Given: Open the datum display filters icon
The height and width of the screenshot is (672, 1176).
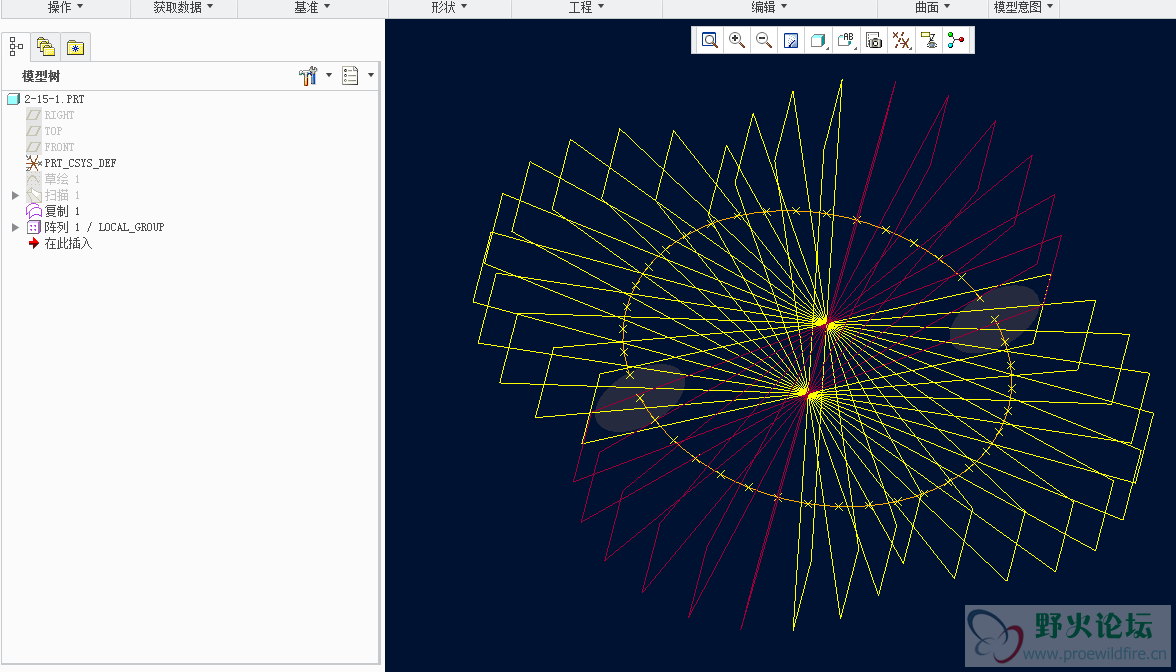Looking at the screenshot, I should click(901, 40).
